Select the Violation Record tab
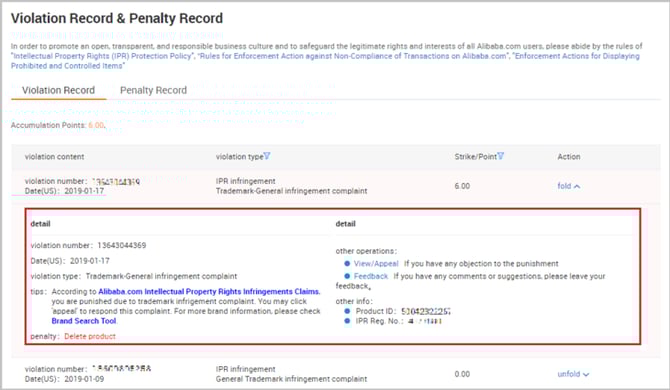The image size is (670, 390). 59,91
